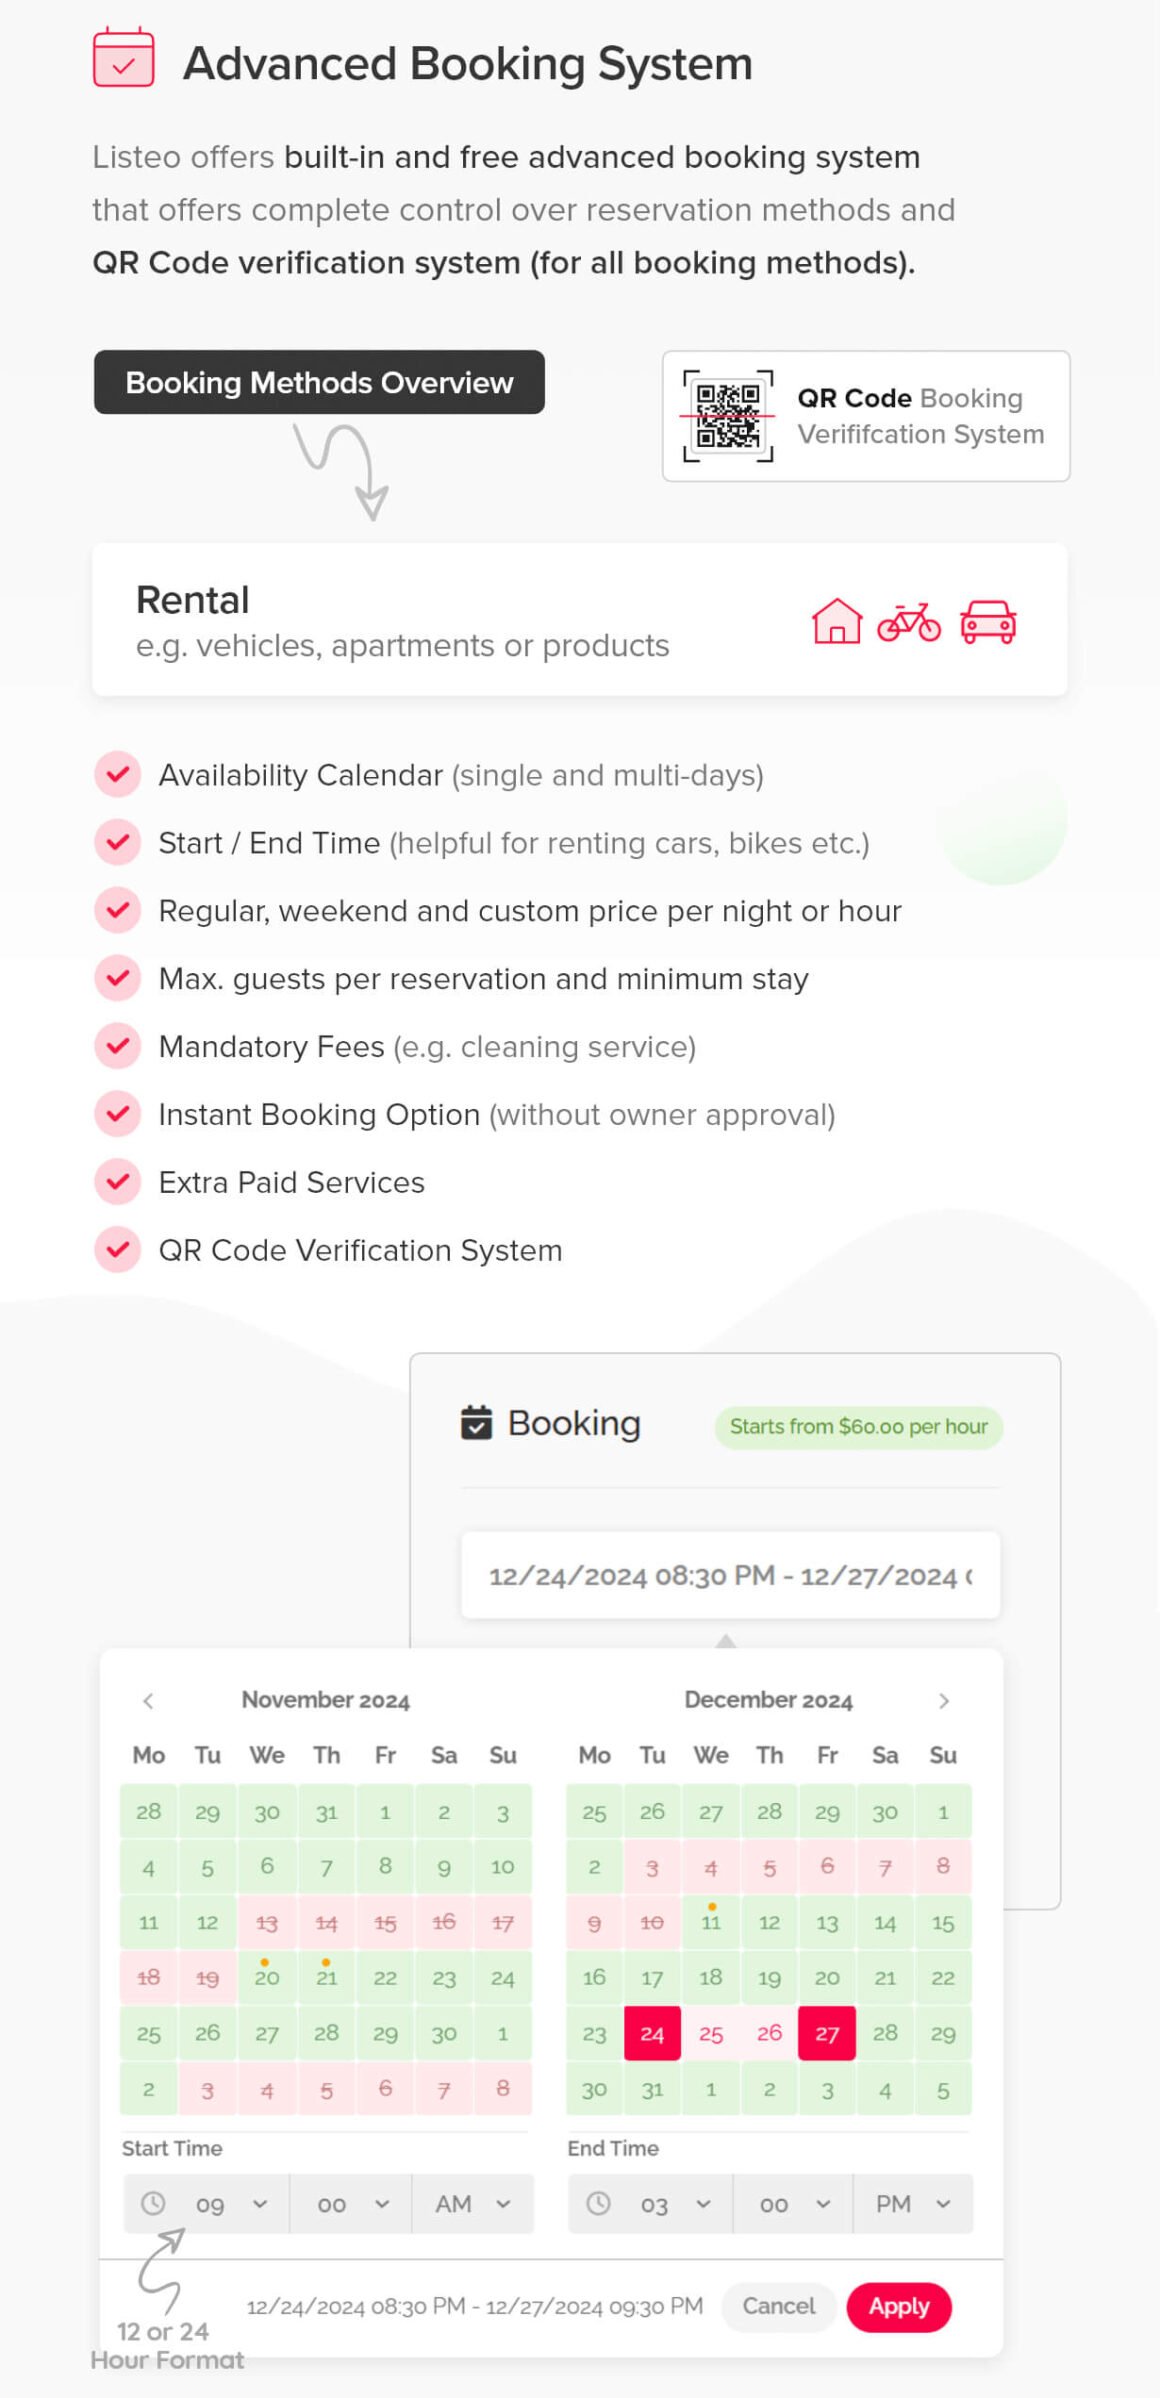This screenshot has height=2398, width=1160.
Task: Click the Cancel button
Action: (778, 2306)
